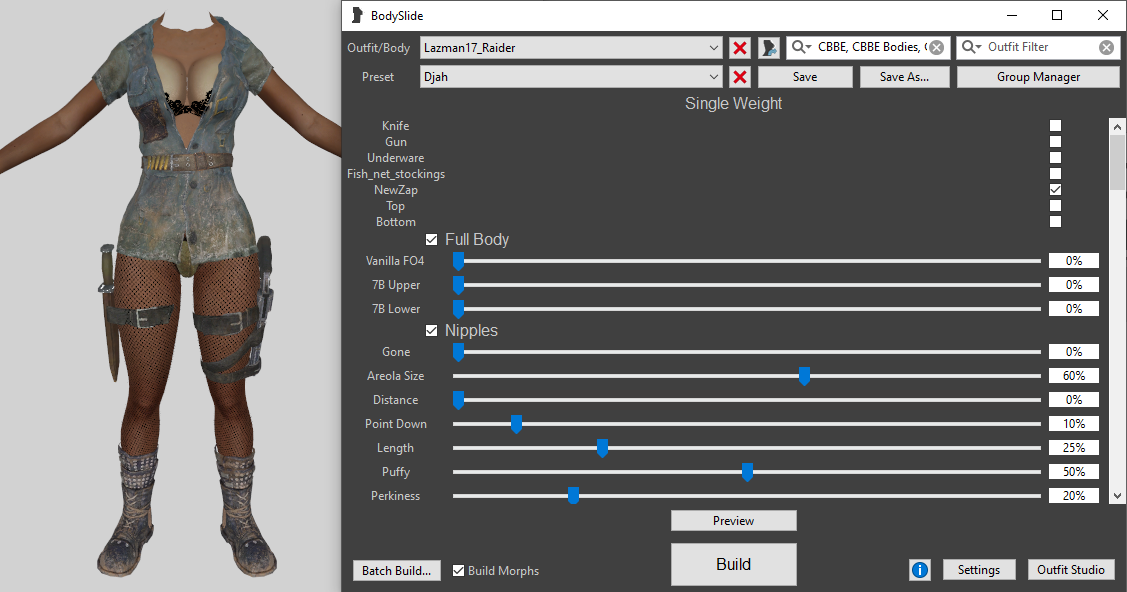Click the Perkiness slider handle
The height and width of the screenshot is (592, 1127).
point(574,496)
